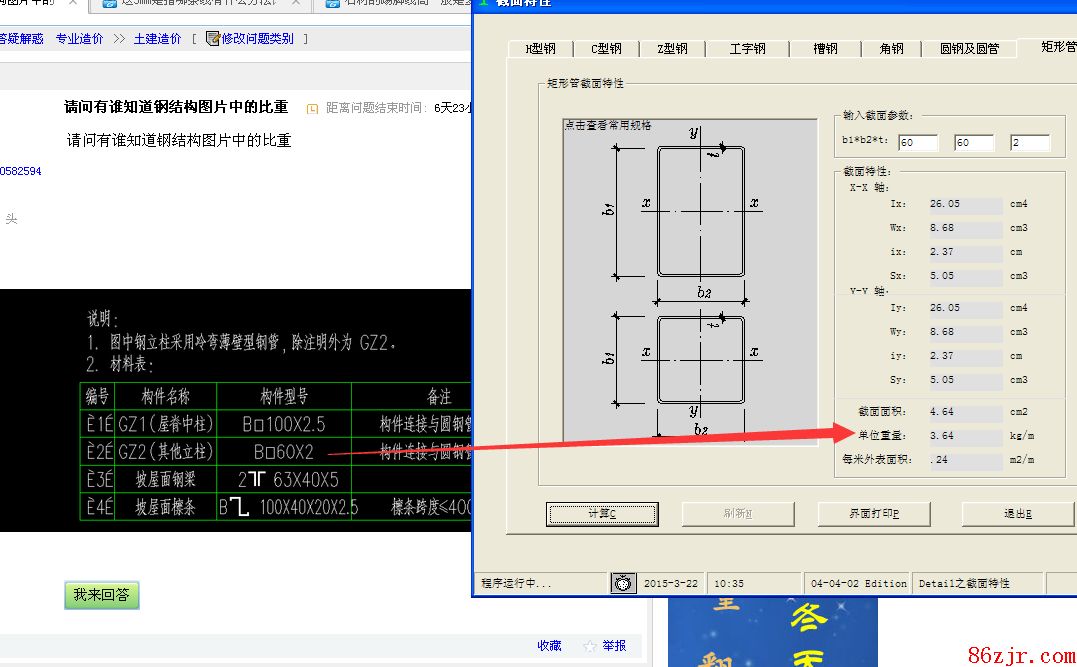Open the C型钢 tab
Viewport: 1077px width, 667px height.
pyautogui.click(x=606, y=48)
